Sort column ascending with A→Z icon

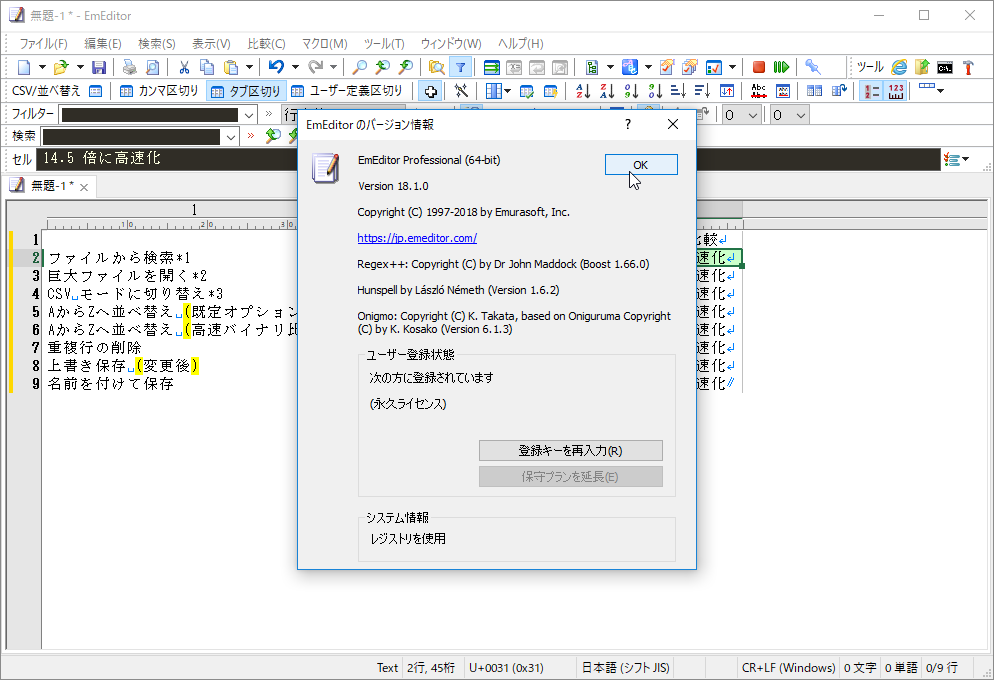click(580, 90)
